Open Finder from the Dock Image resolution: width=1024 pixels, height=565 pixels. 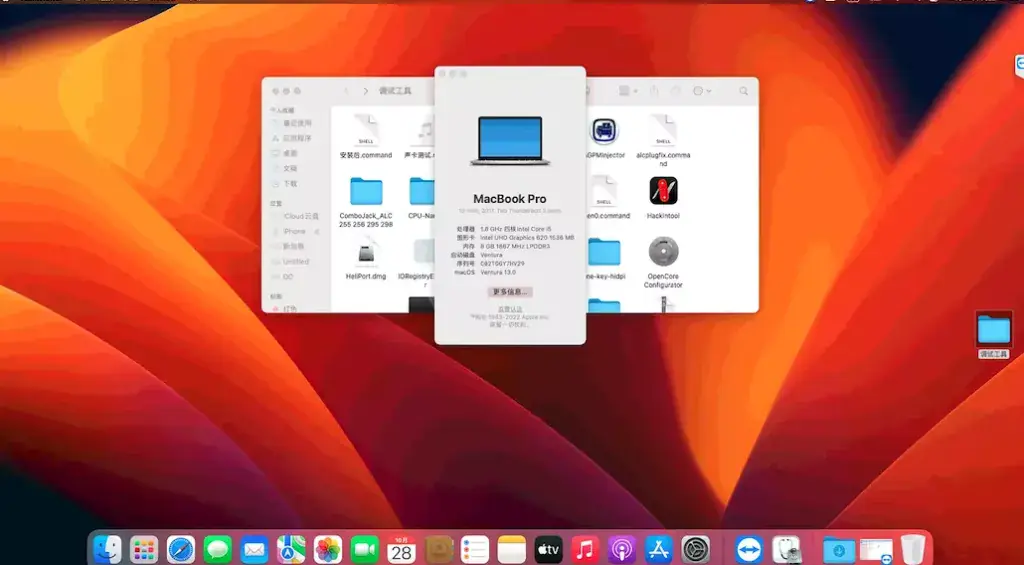(108, 550)
